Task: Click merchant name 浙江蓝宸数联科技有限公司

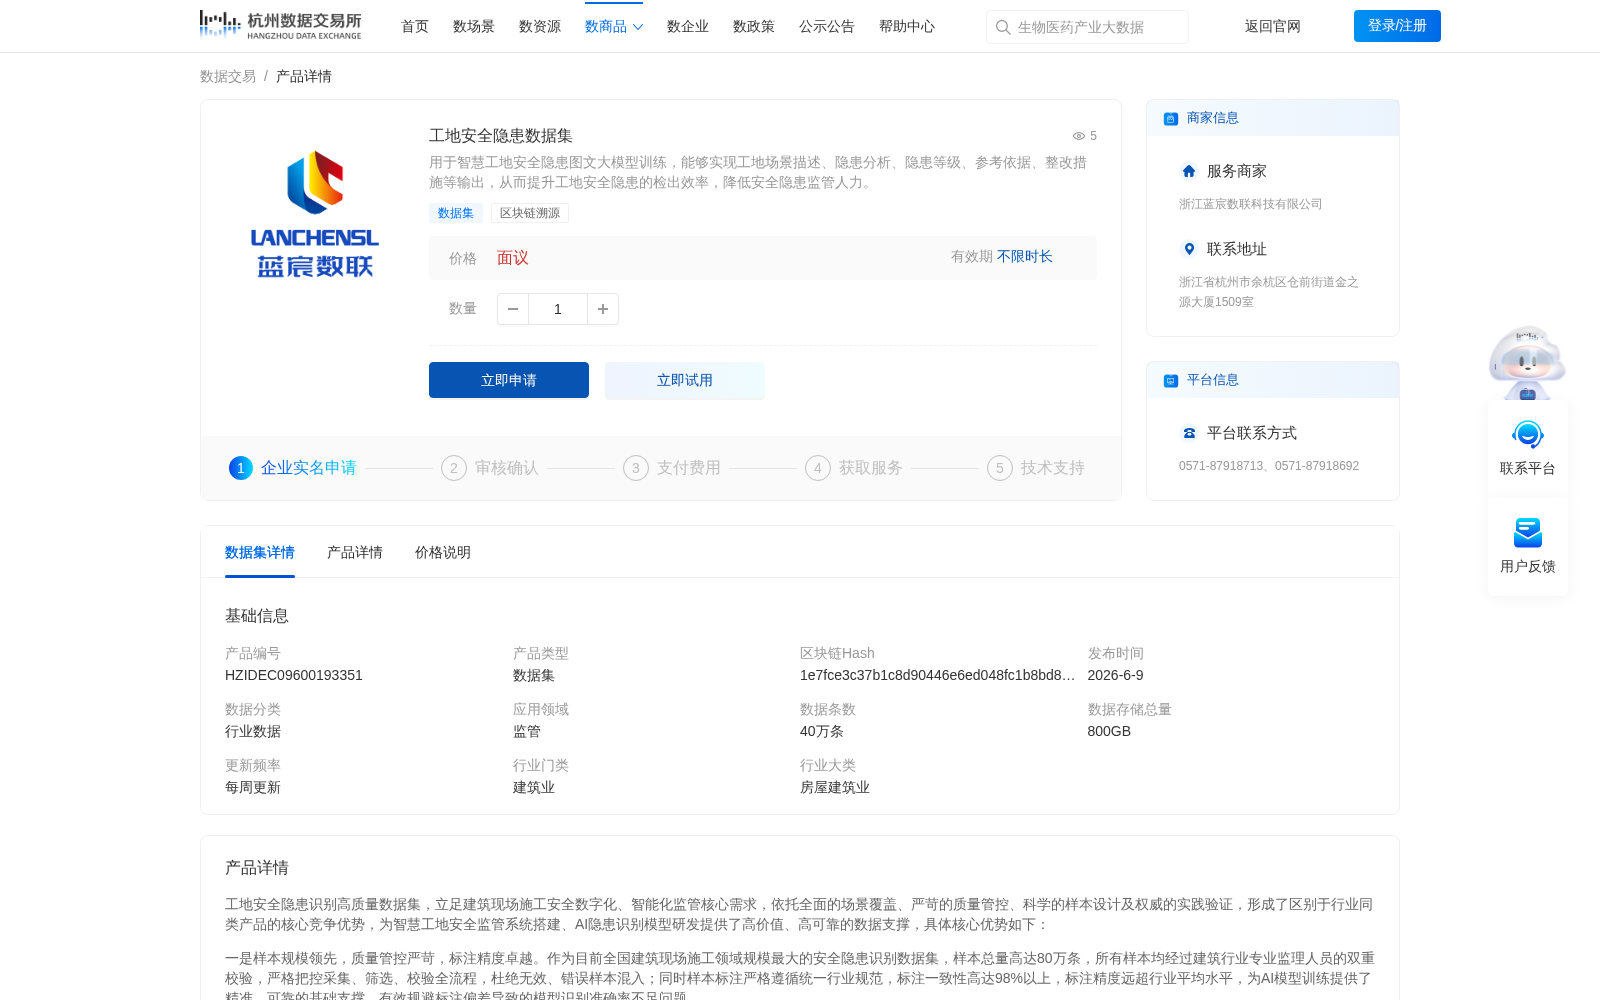Action: pyautogui.click(x=1250, y=204)
